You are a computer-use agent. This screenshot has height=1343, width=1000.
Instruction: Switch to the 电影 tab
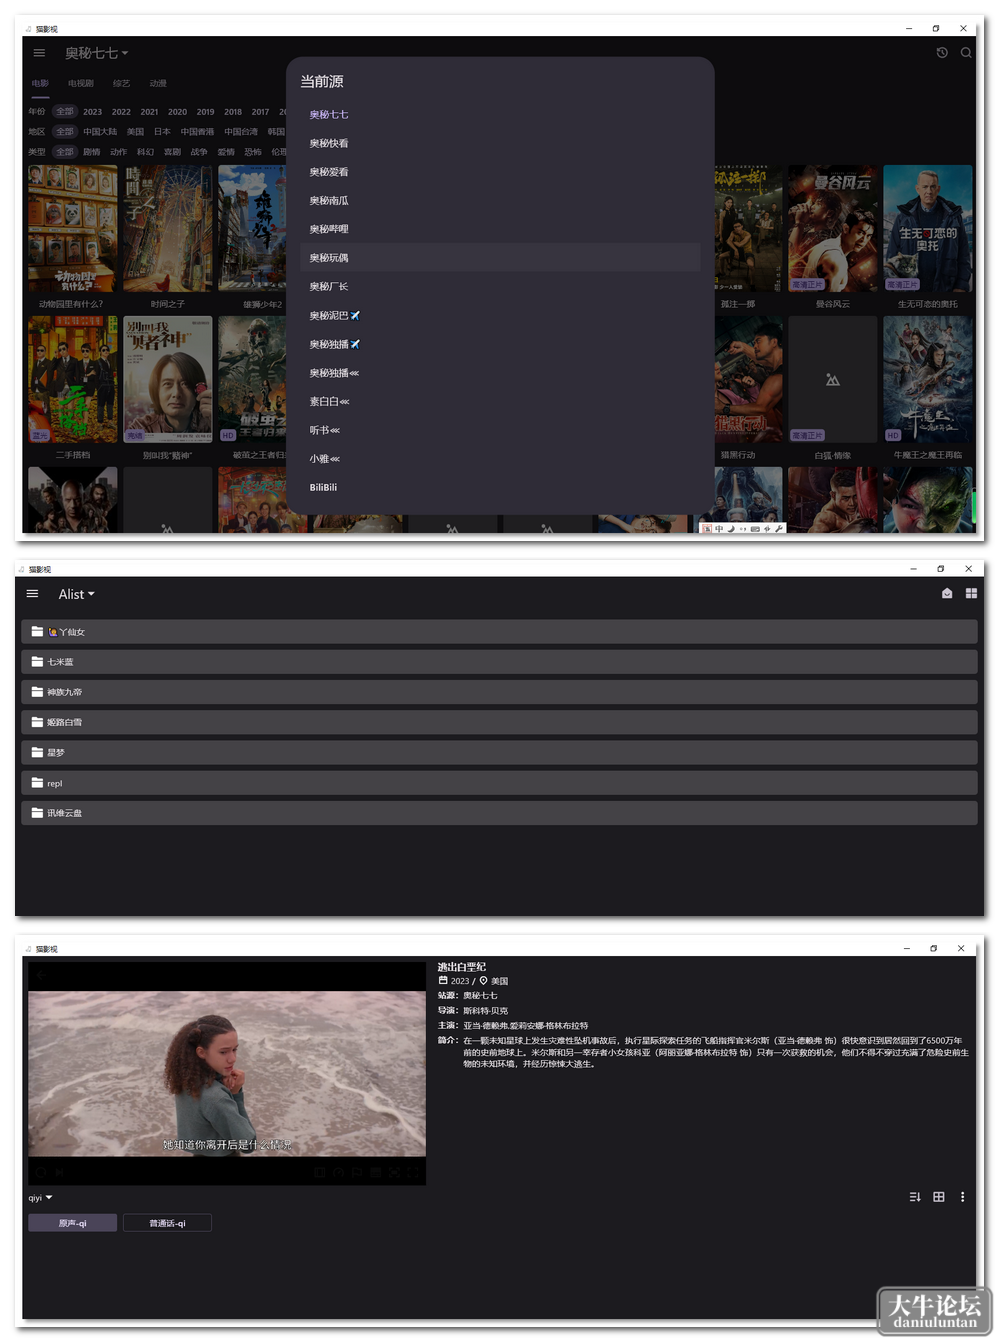[40, 84]
